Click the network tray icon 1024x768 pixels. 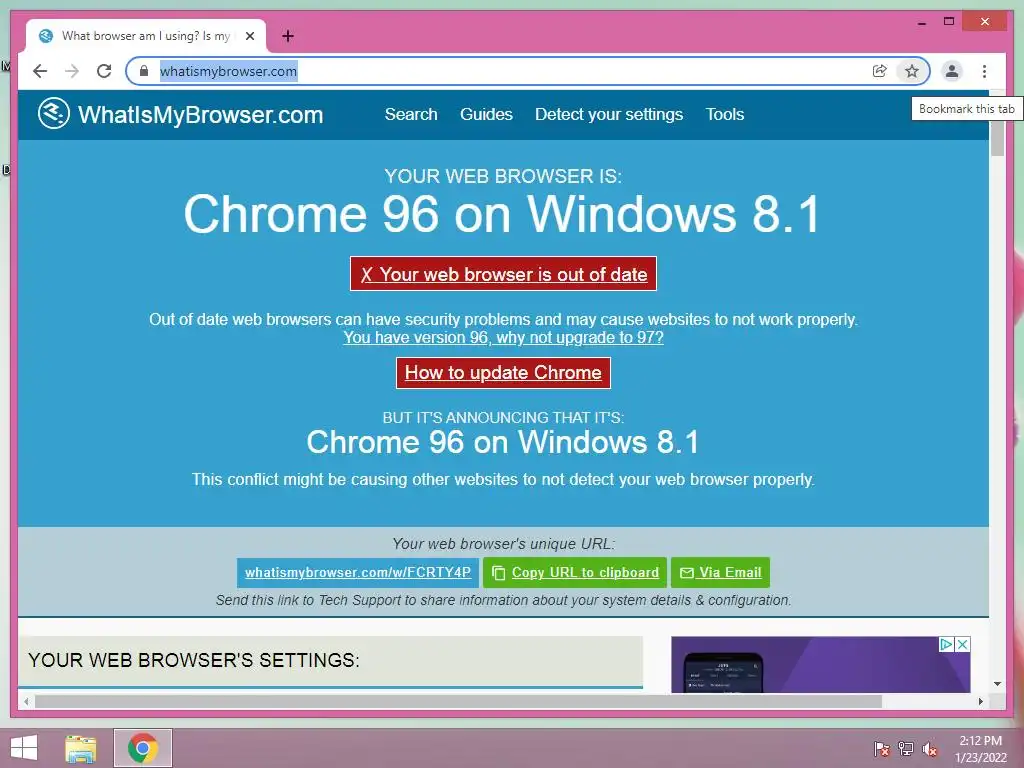(x=905, y=748)
